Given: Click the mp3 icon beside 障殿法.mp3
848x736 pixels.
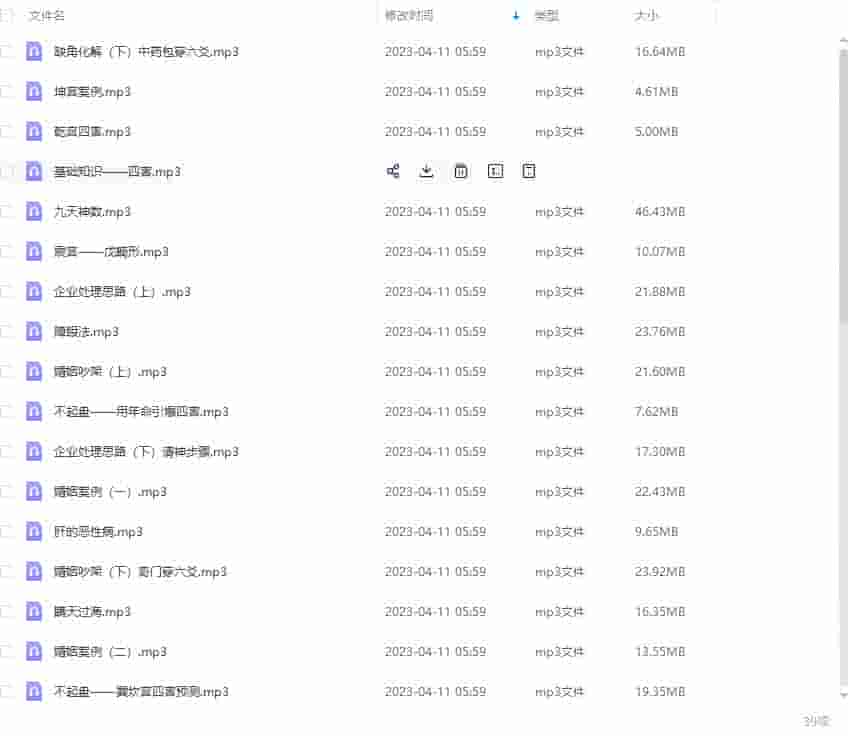Looking at the screenshot, I should [x=33, y=331].
